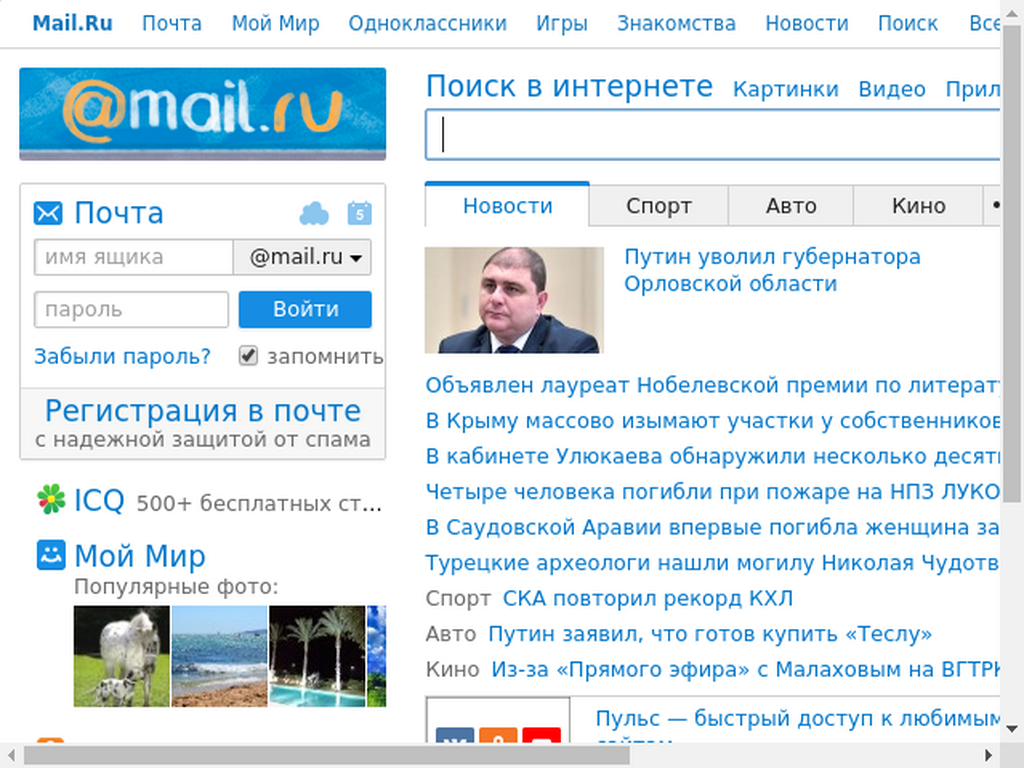The width and height of the screenshot is (1024, 768).
Task: Open the headline about пожаре на НПЗ
Action: click(x=712, y=491)
